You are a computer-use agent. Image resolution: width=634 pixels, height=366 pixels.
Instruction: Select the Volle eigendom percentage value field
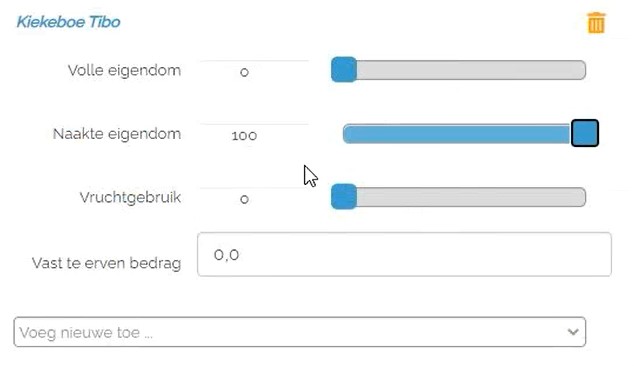[254, 72]
